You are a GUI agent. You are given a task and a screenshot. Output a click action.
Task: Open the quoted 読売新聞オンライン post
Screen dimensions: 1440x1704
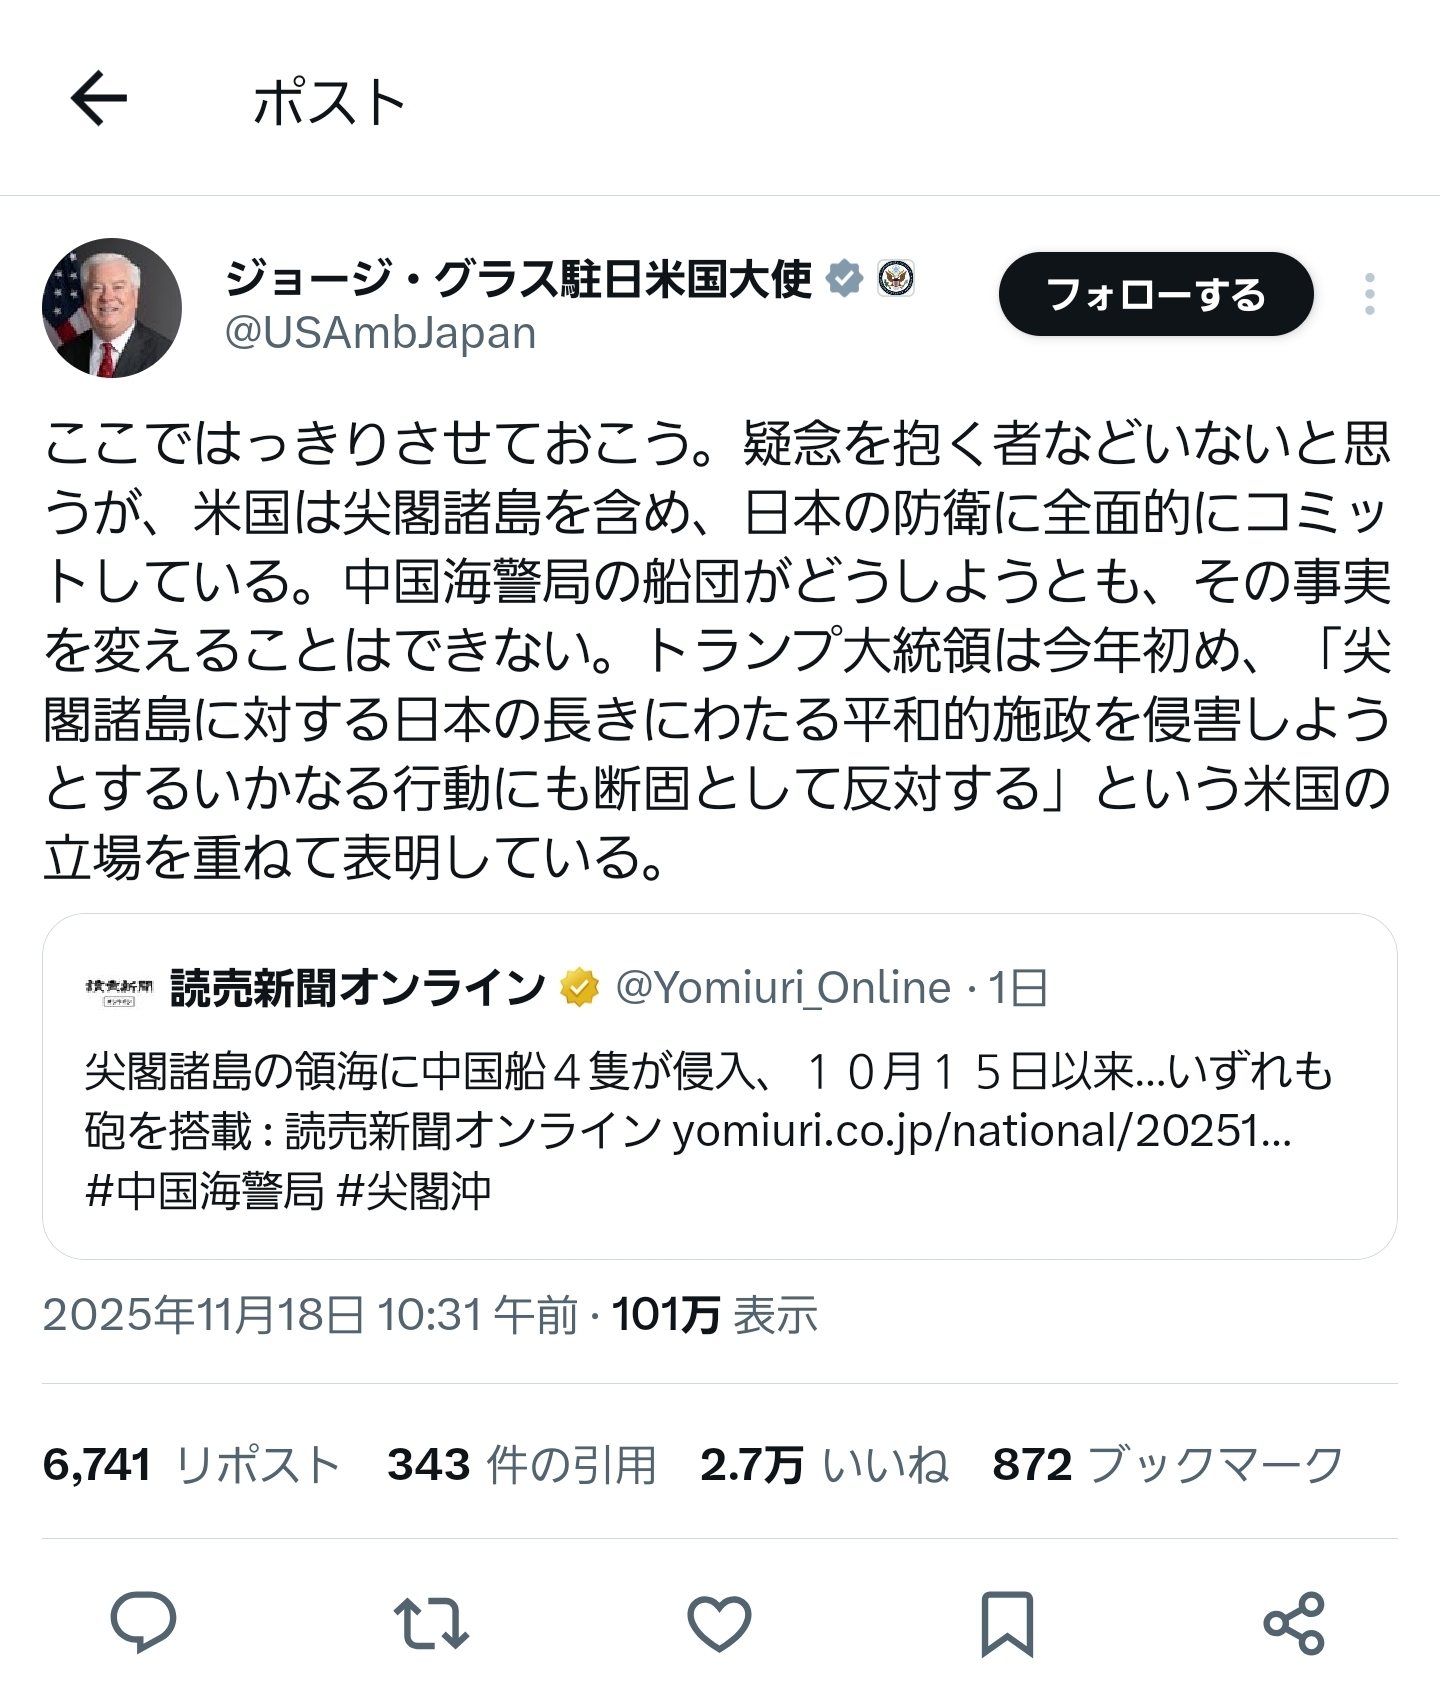[718, 1130]
